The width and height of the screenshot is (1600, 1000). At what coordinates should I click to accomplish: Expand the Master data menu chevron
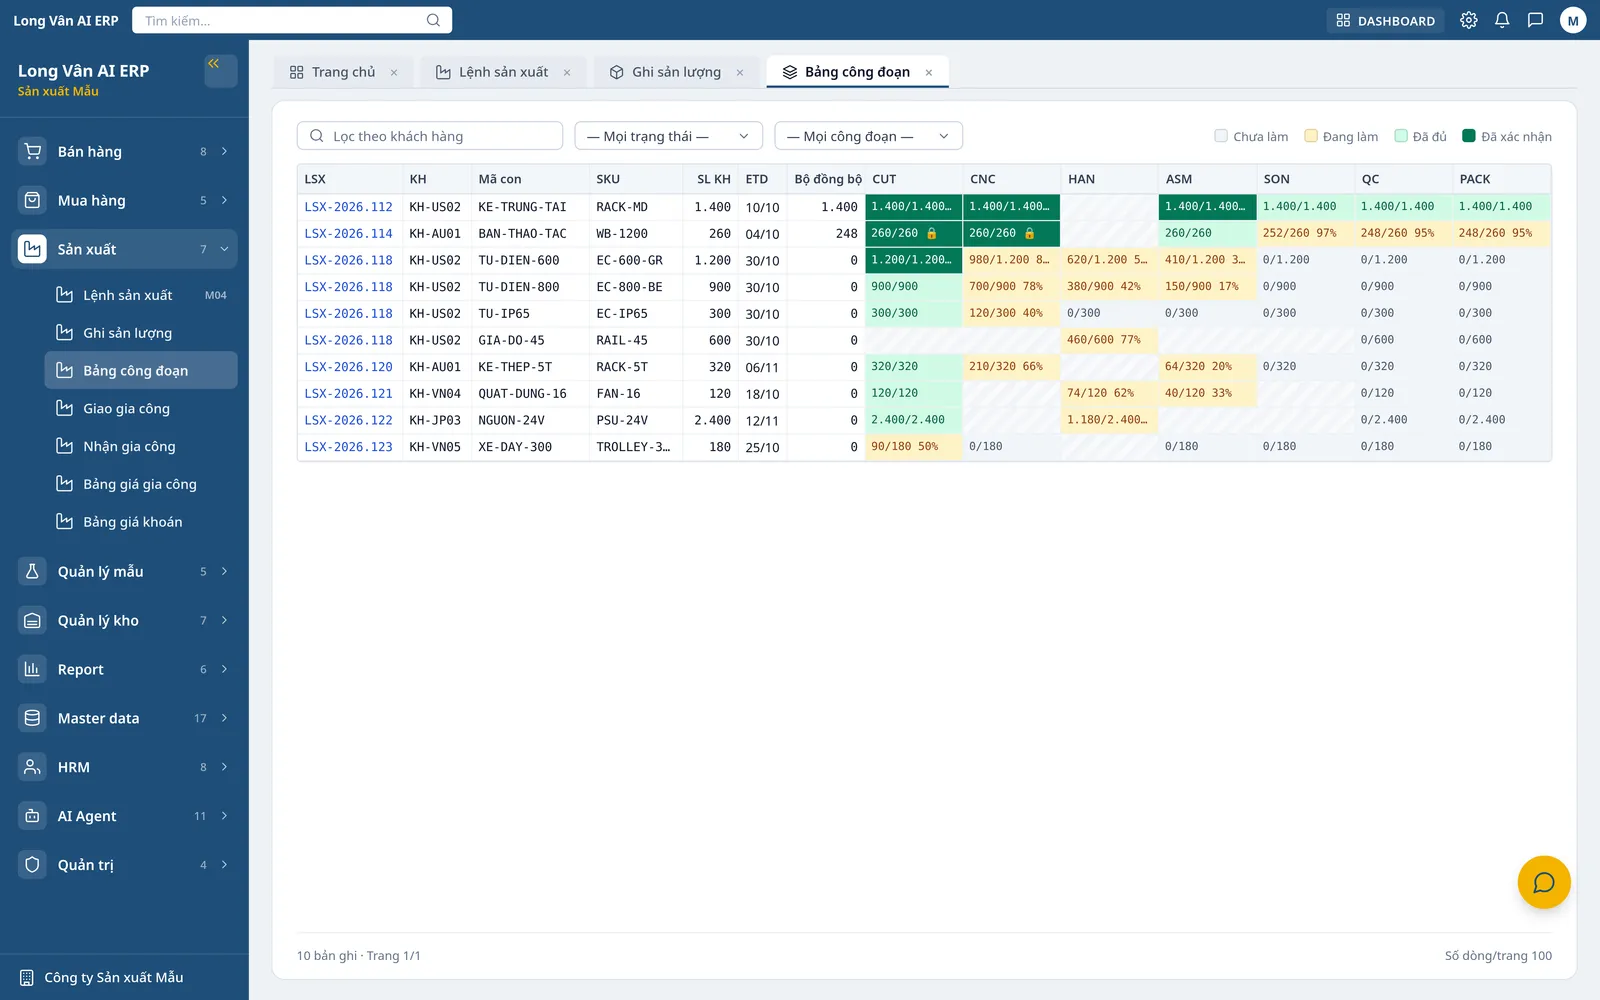[x=224, y=718]
